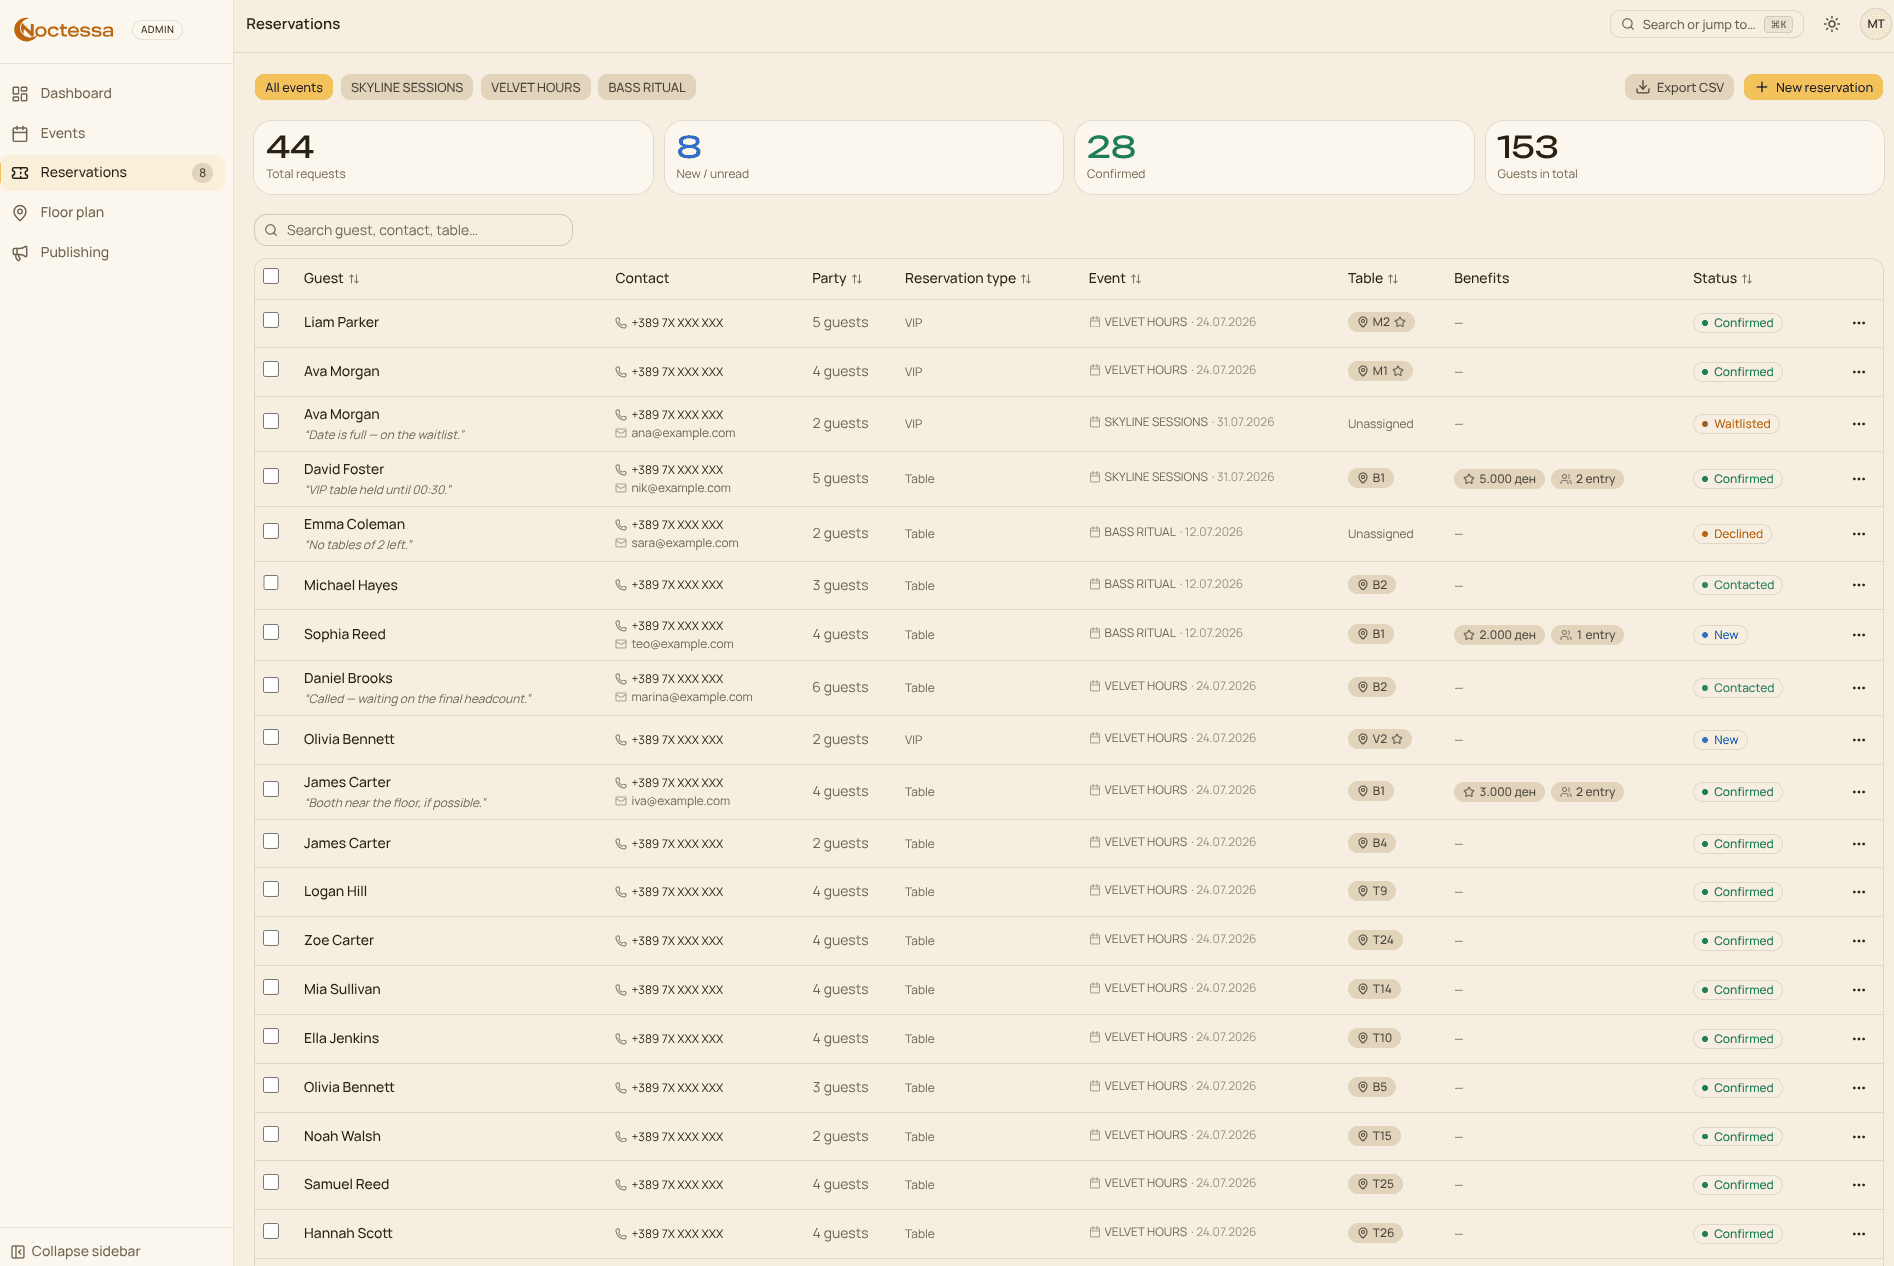Sort by Table column header
This screenshot has height=1266, width=1894.
pyautogui.click(x=1373, y=278)
